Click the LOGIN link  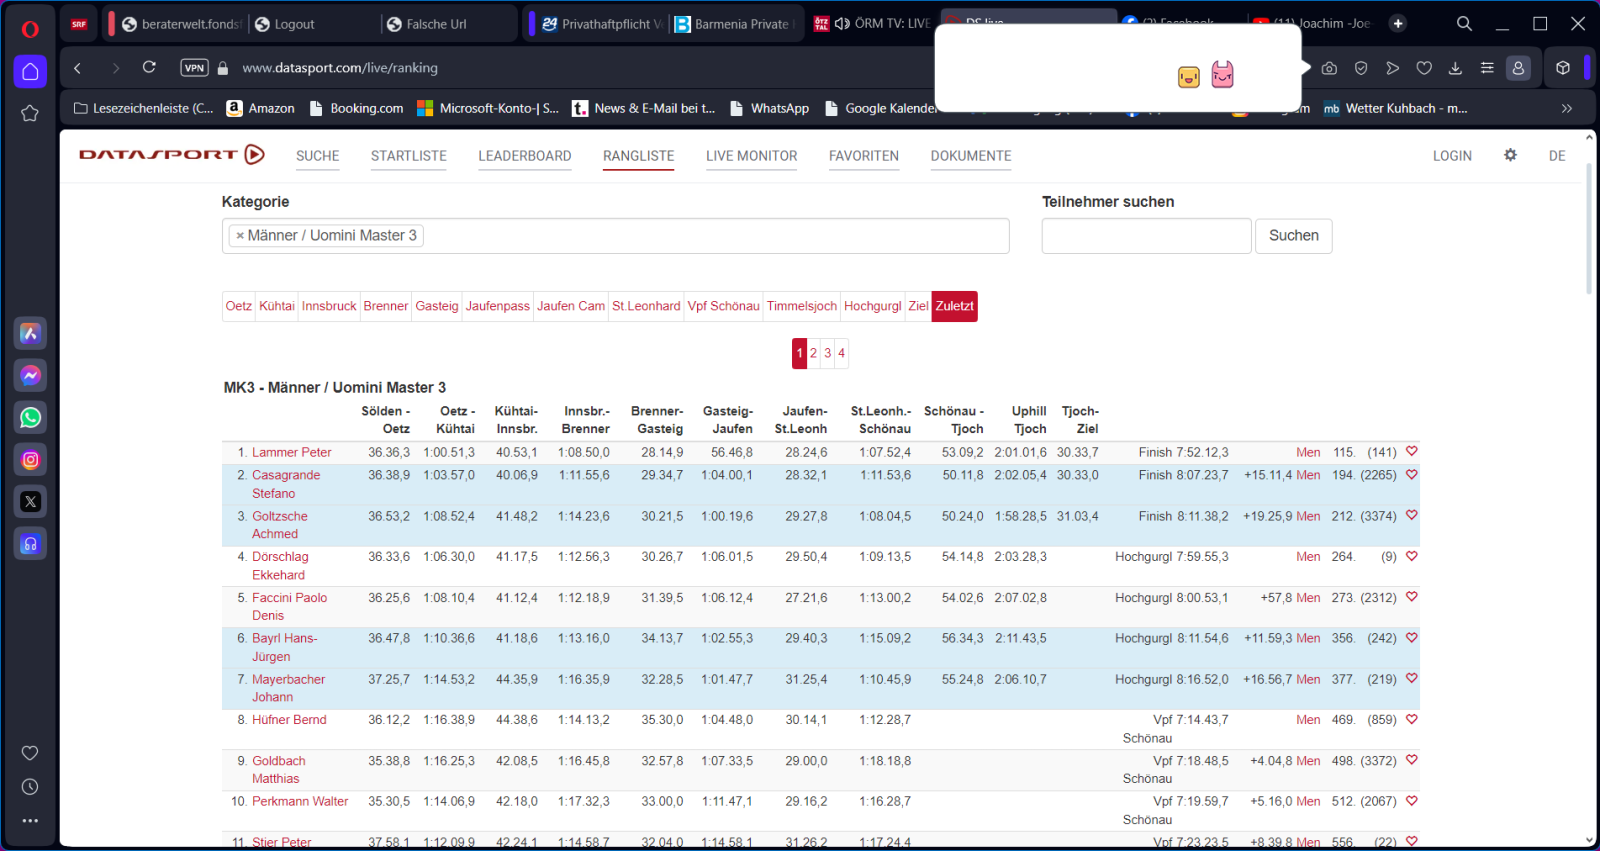coord(1452,156)
